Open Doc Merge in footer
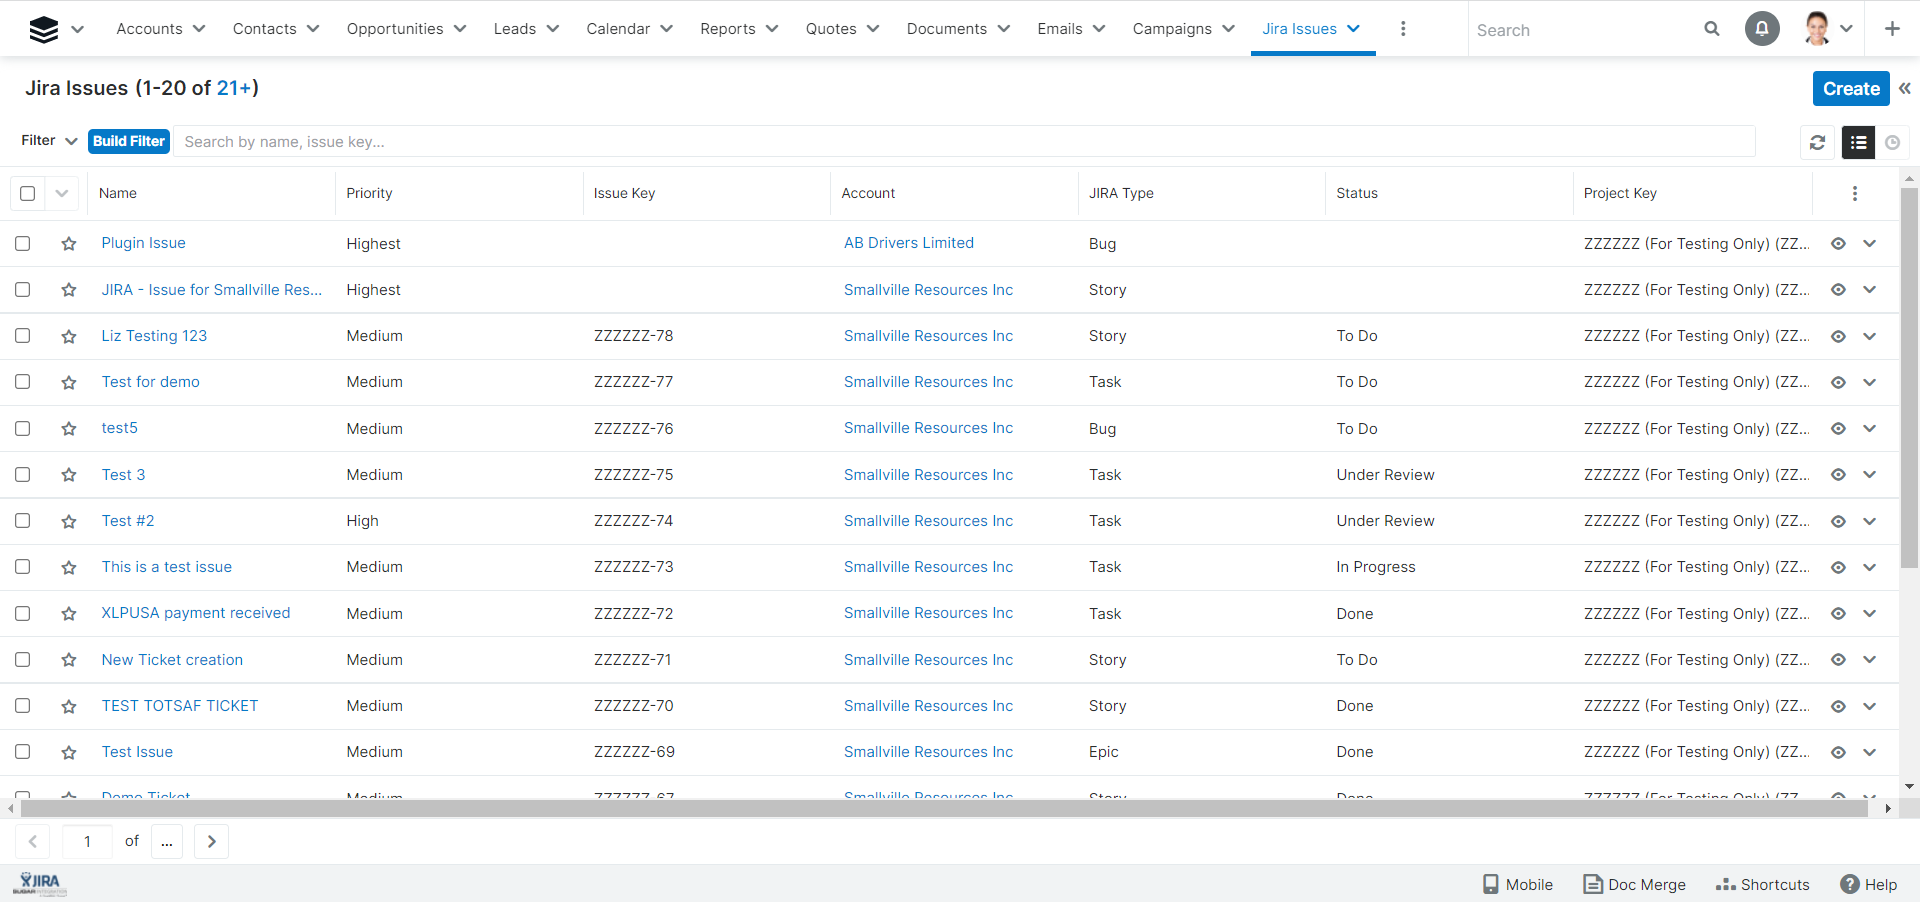1920x902 pixels. tap(1634, 884)
